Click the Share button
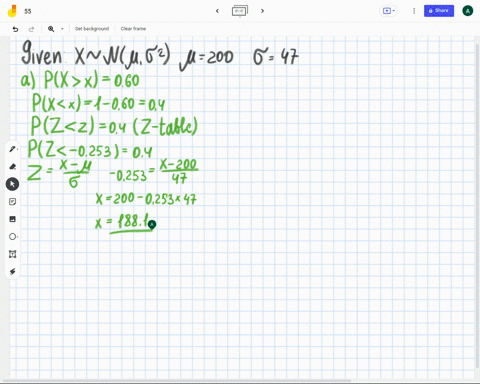 pyautogui.click(x=439, y=11)
